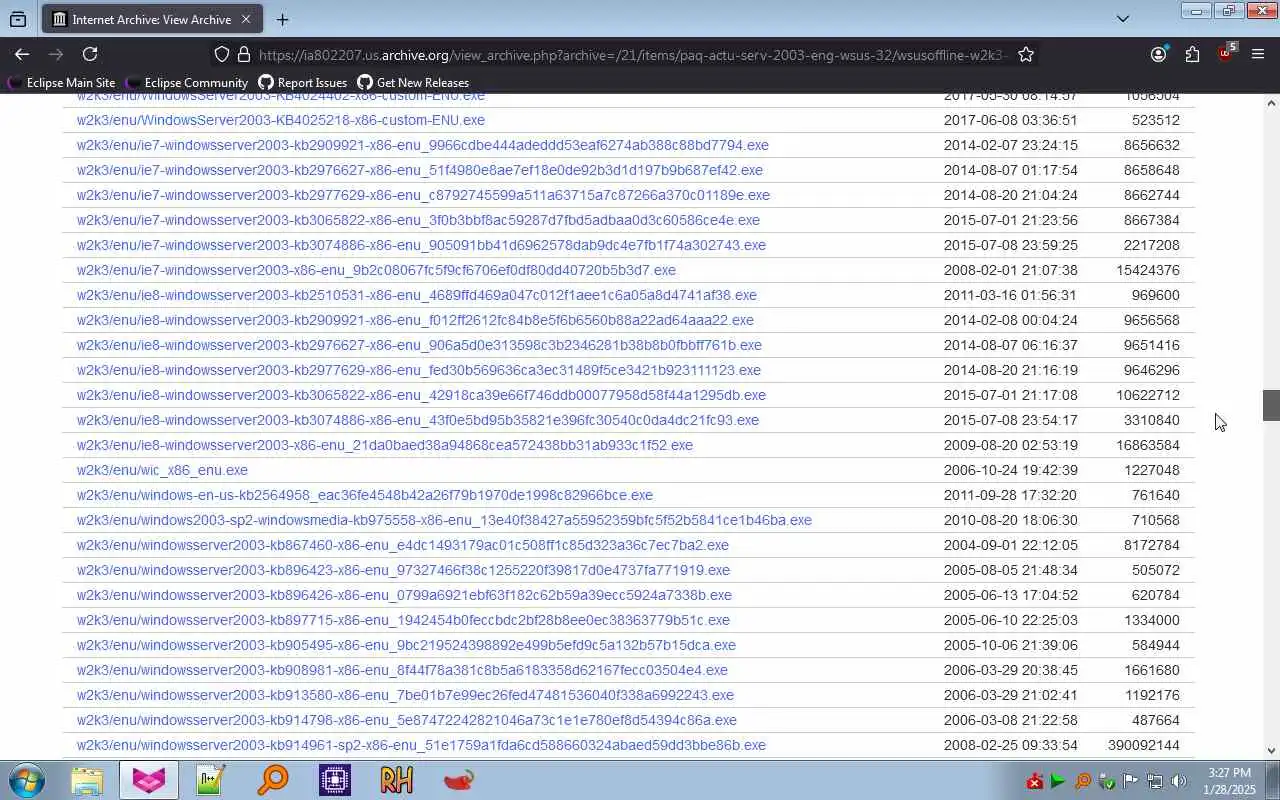Open a new tab with plus button
Image resolution: width=1280 pixels, height=800 pixels.
(x=282, y=19)
